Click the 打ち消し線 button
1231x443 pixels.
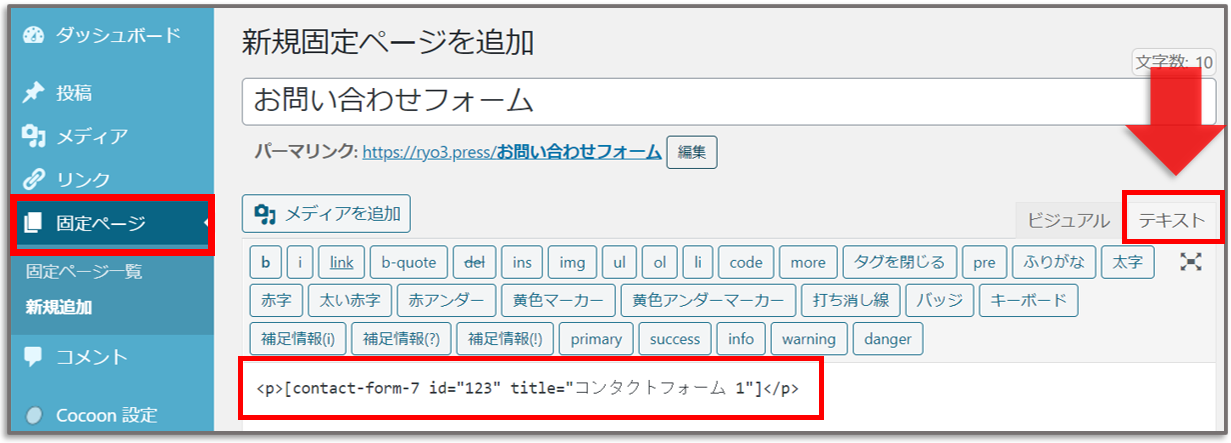[851, 300]
